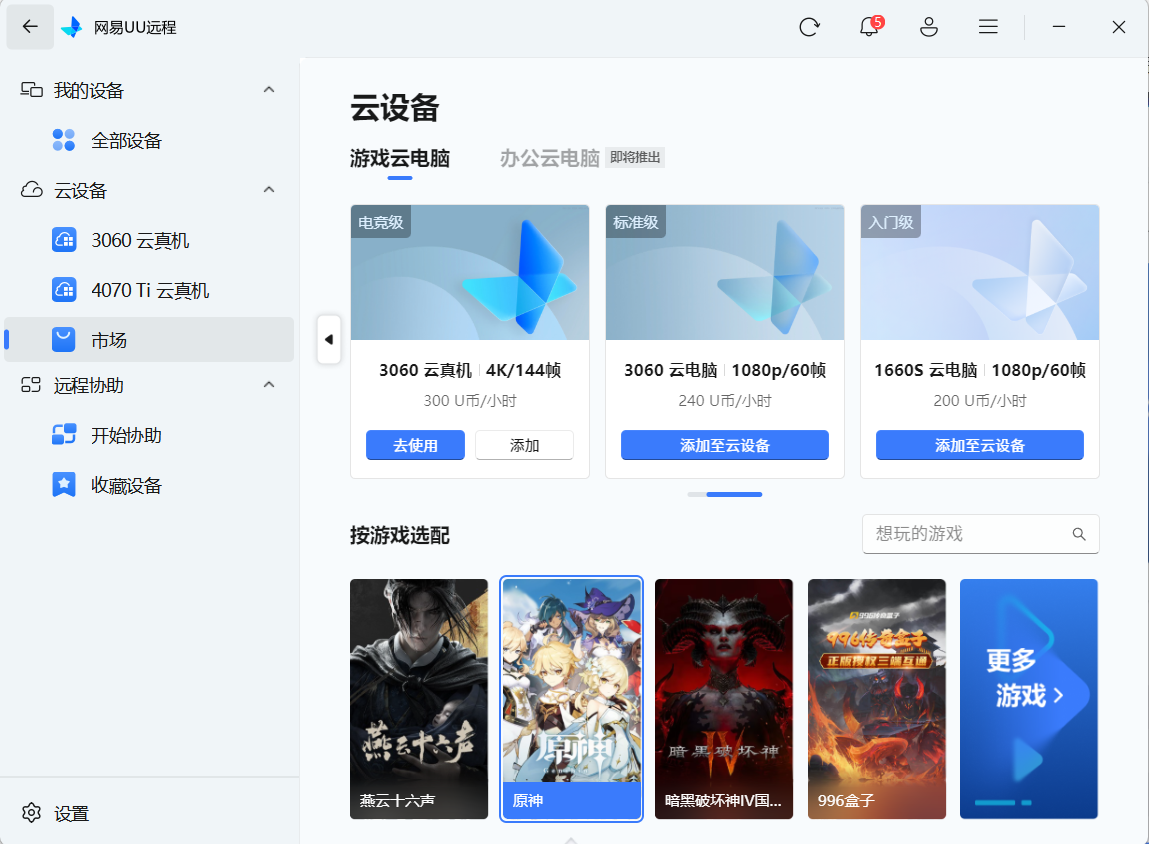1149x844 pixels.
Task: Open the user account profile icon
Action: 928,27
